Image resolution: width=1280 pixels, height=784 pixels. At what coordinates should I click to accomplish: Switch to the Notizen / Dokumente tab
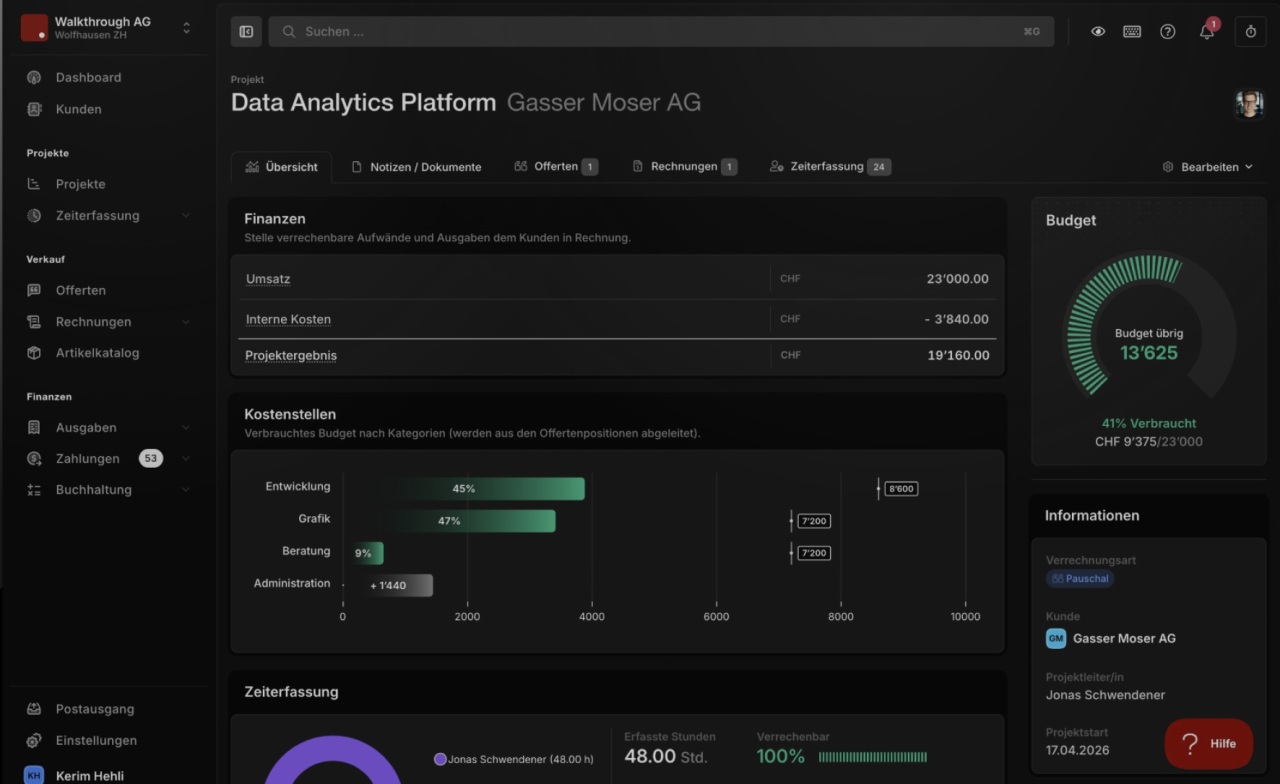pos(416,167)
